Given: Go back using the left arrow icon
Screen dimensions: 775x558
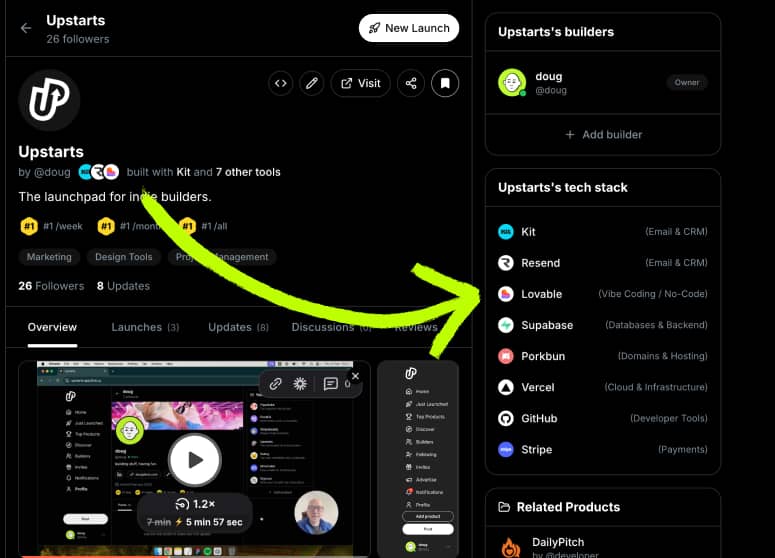Looking at the screenshot, I should [x=26, y=28].
